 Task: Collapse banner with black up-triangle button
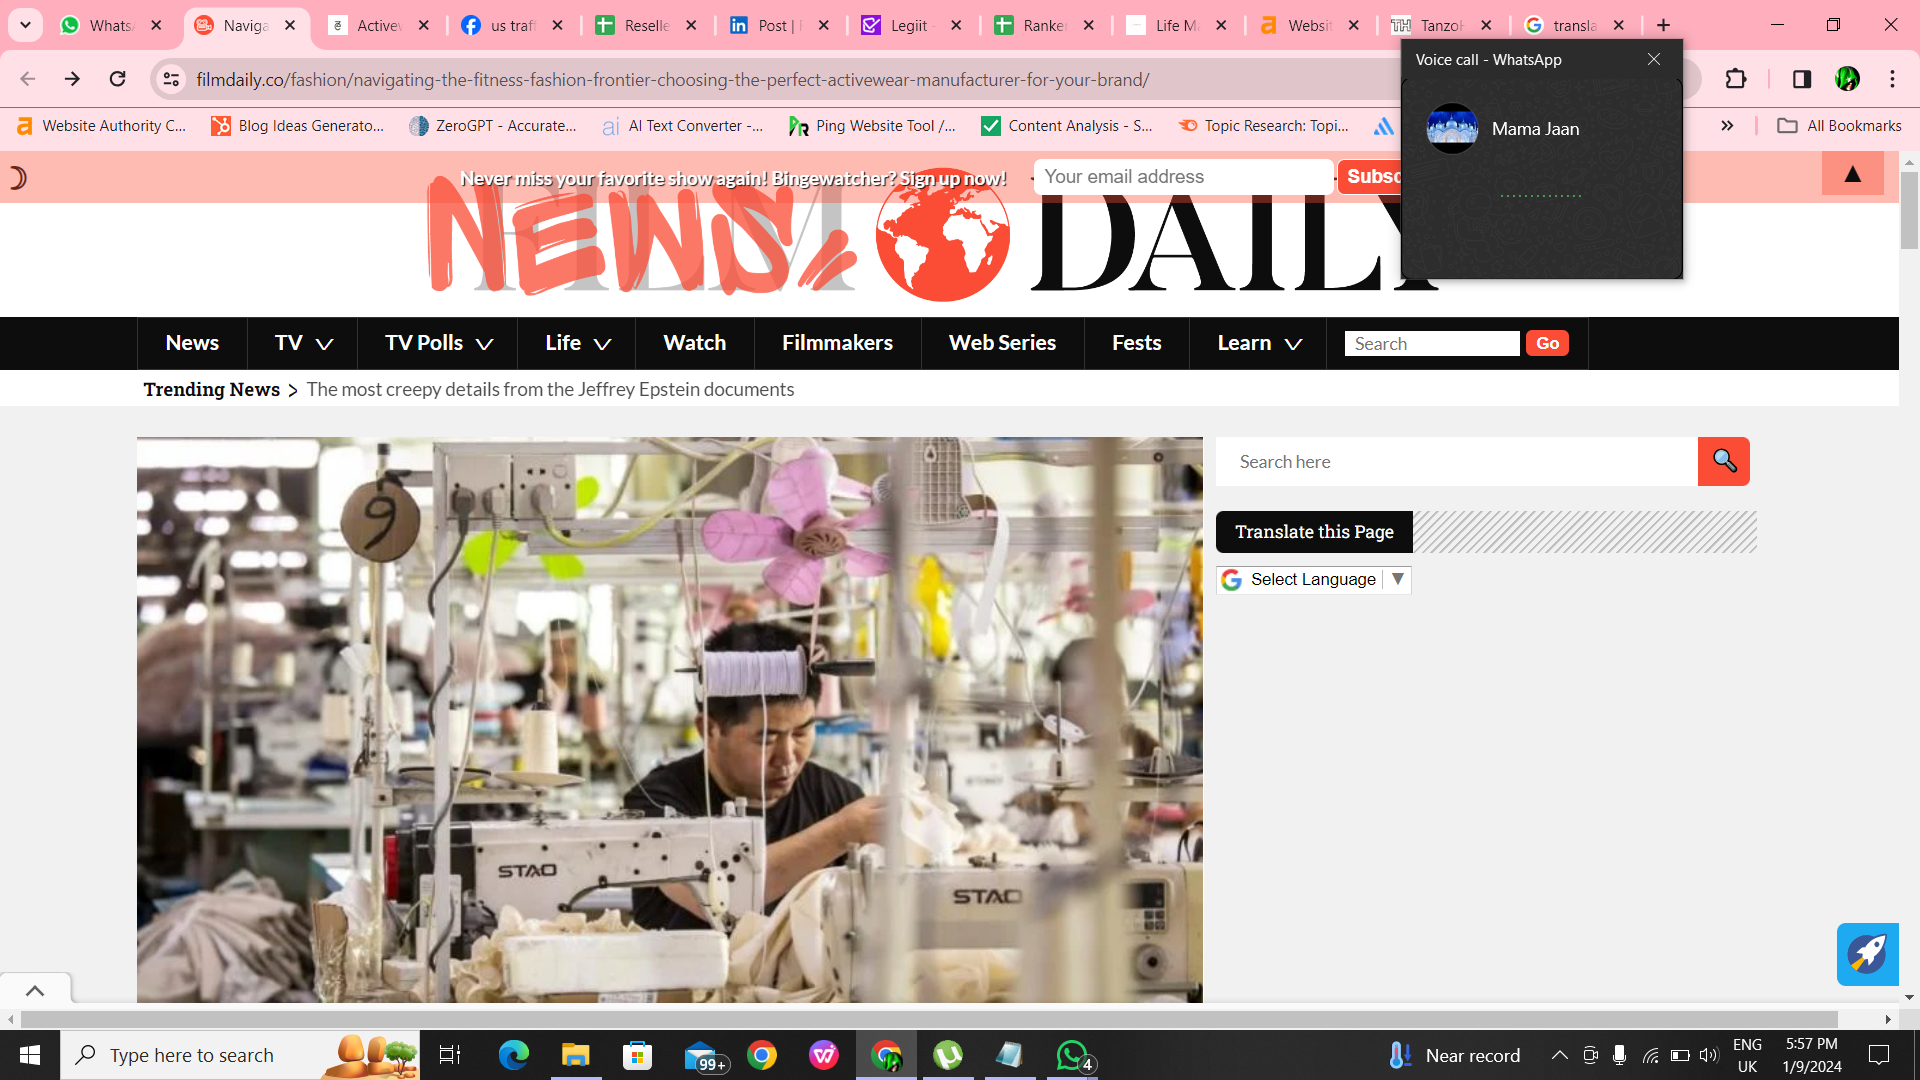tap(1852, 175)
